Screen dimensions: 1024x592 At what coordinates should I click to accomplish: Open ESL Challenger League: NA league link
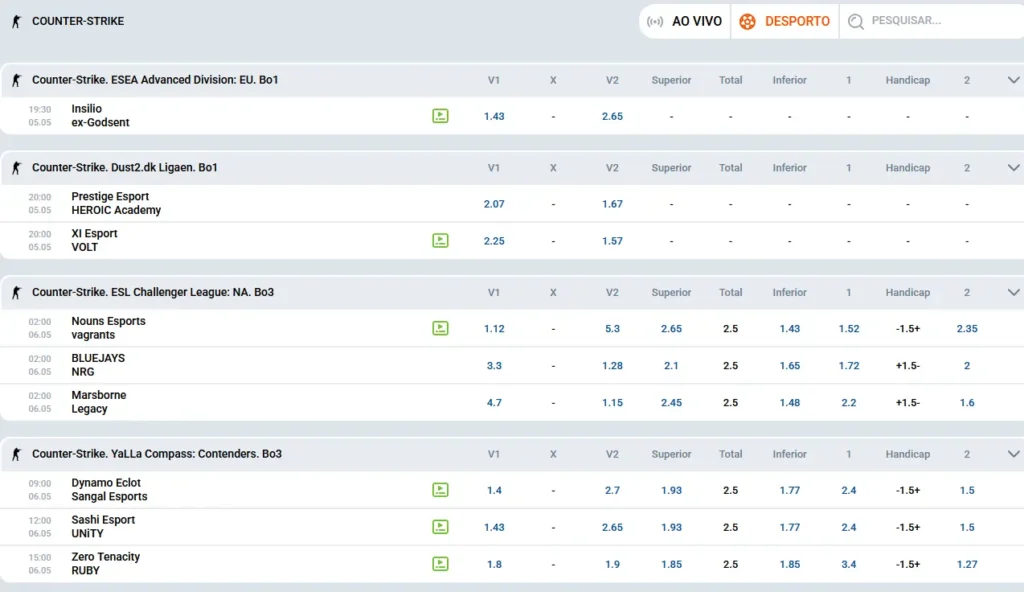pos(153,292)
